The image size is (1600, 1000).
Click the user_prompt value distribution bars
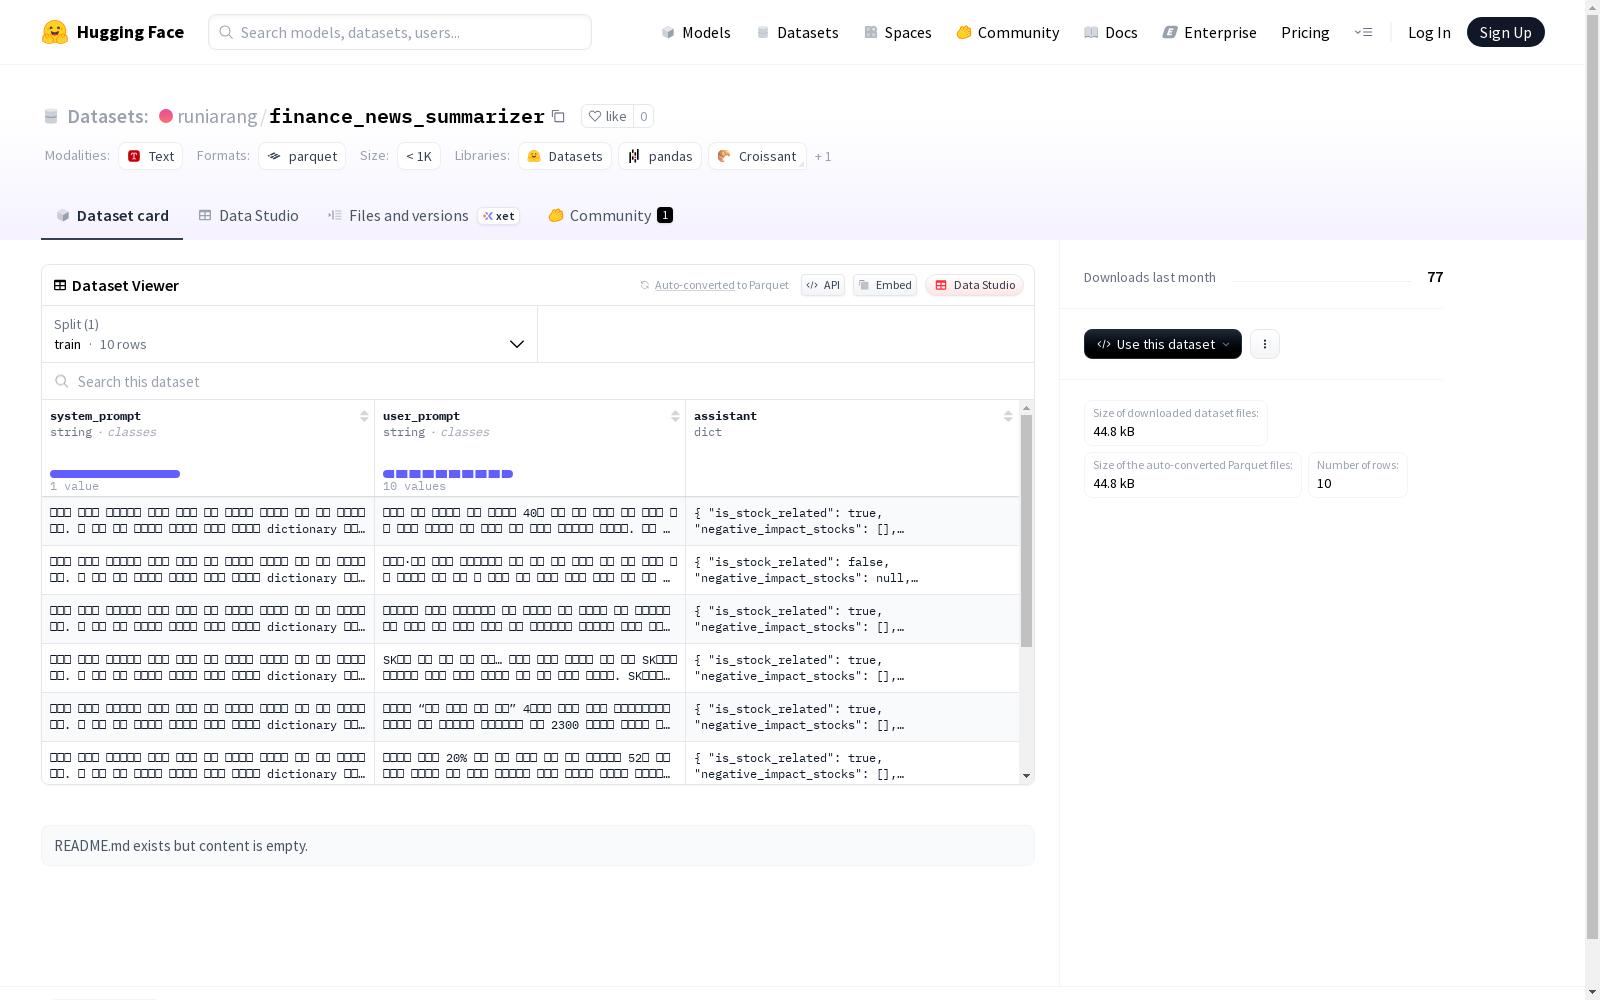(448, 474)
